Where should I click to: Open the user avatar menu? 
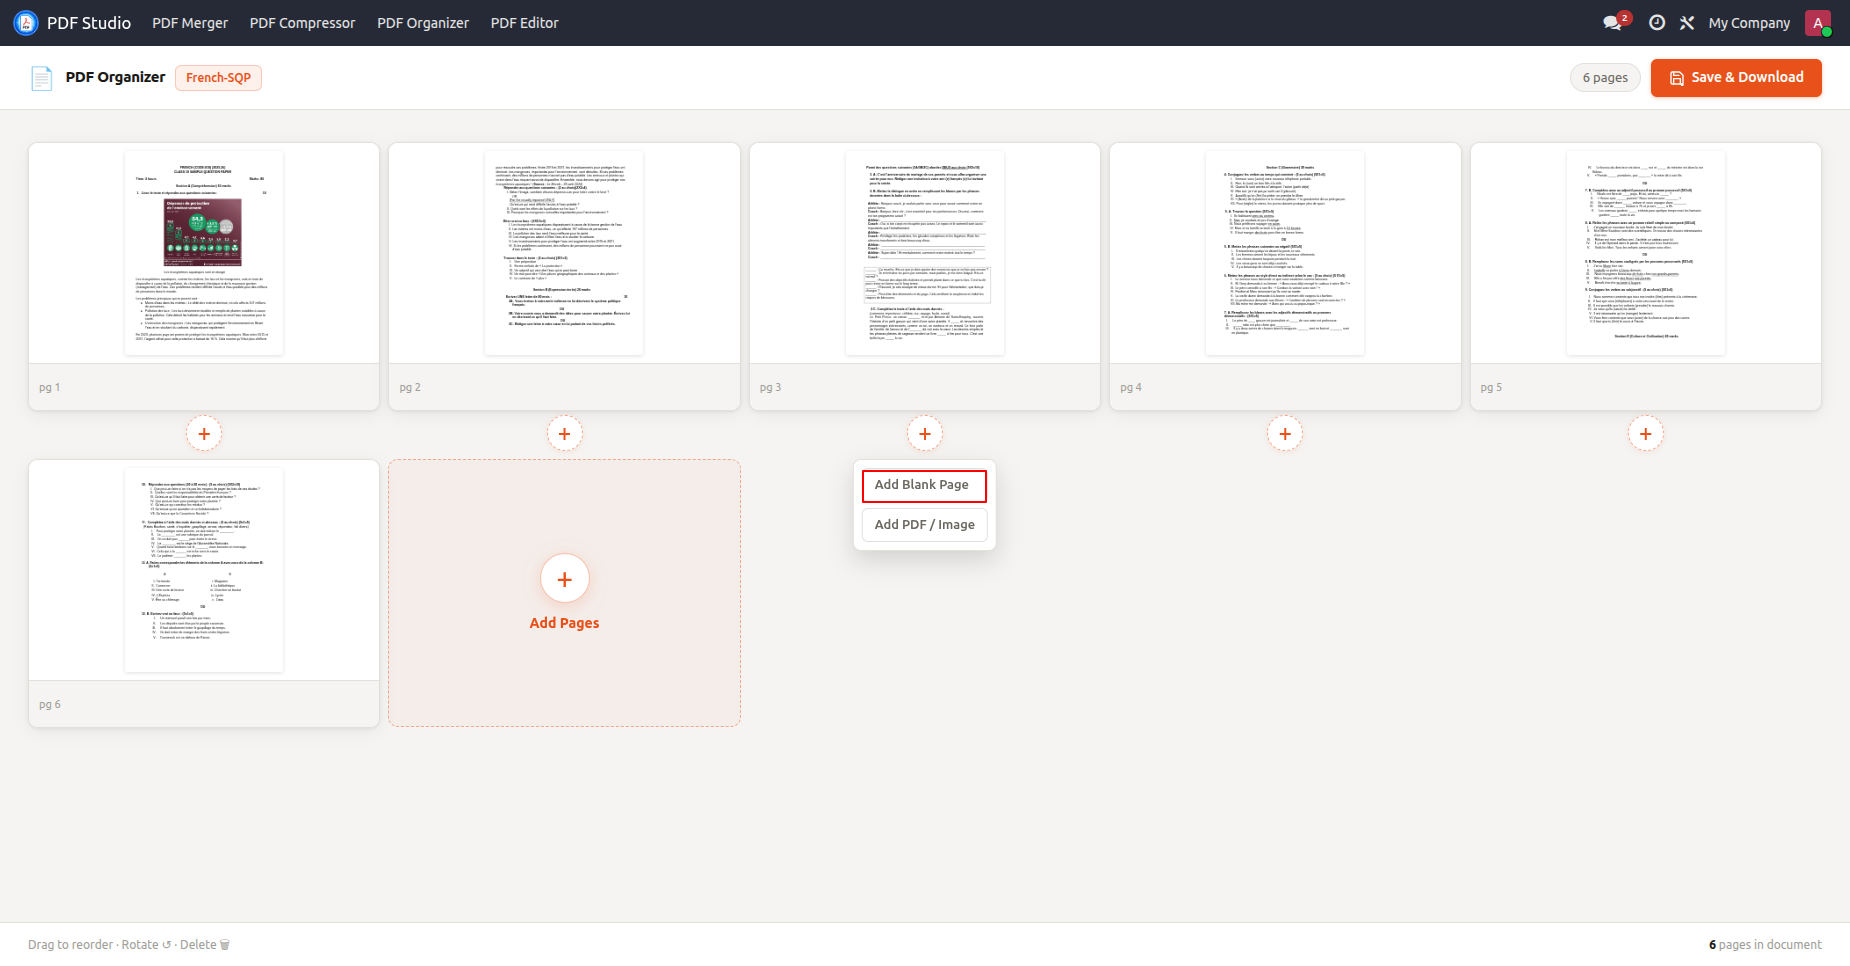(x=1818, y=22)
